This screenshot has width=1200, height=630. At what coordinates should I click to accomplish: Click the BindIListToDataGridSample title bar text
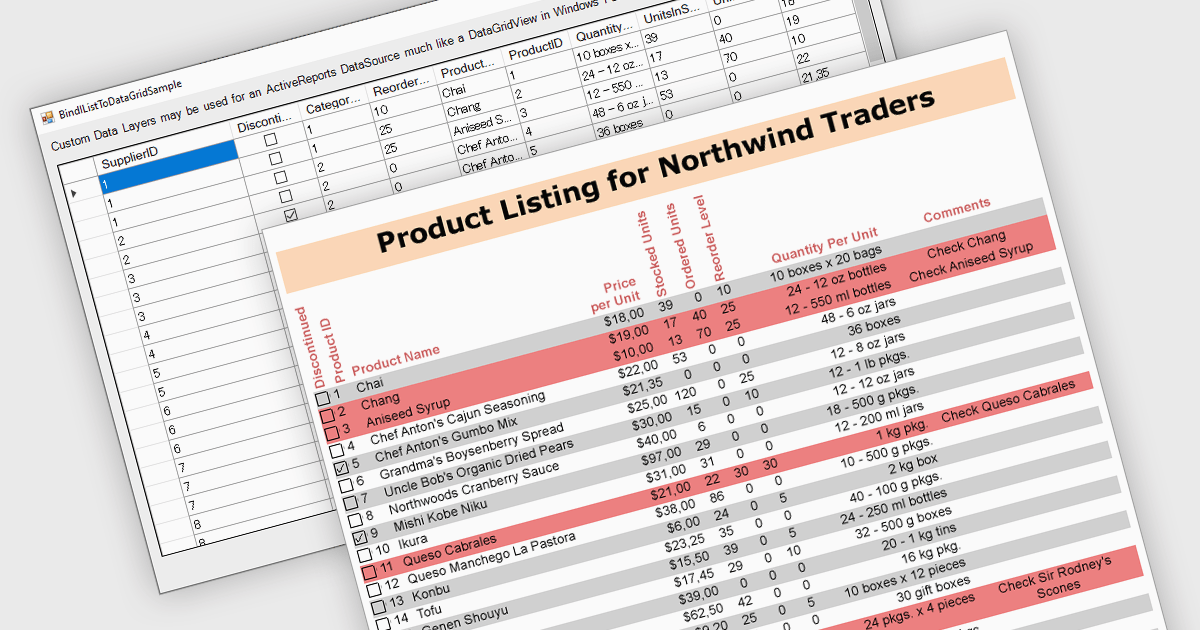coord(120,97)
